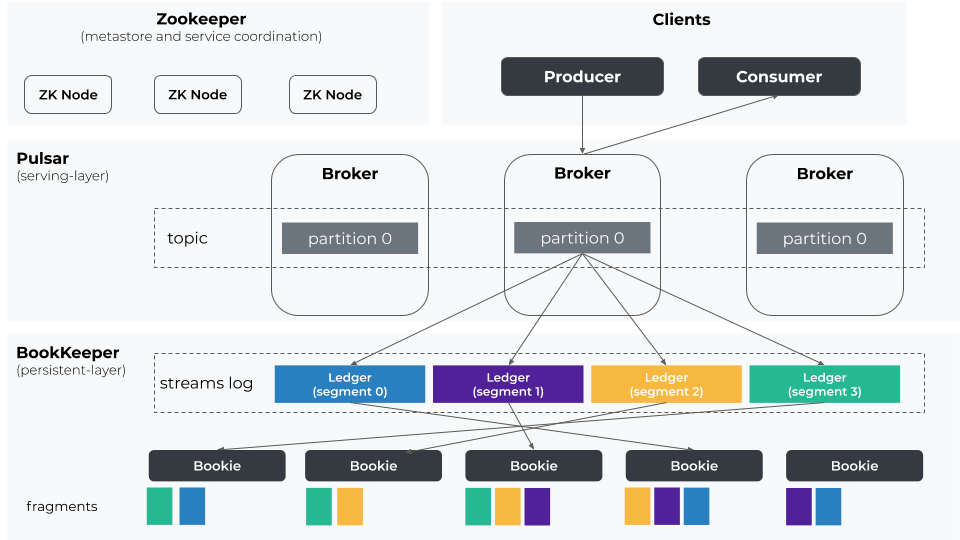
Task: Click the Bookie holding green and yellow fragments
Action: pyautogui.click(x=373, y=466)
